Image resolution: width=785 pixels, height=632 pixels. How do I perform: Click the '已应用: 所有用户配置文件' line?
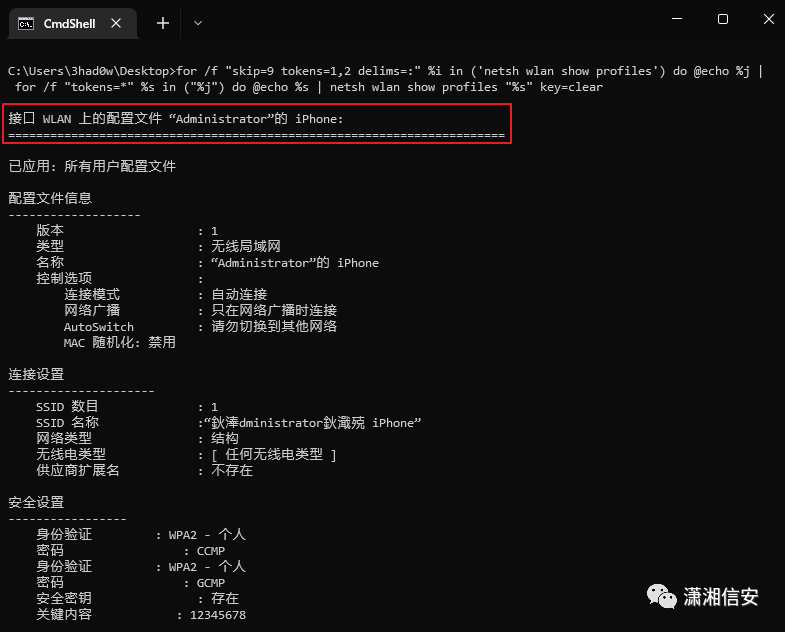click(x=92, y=166)
